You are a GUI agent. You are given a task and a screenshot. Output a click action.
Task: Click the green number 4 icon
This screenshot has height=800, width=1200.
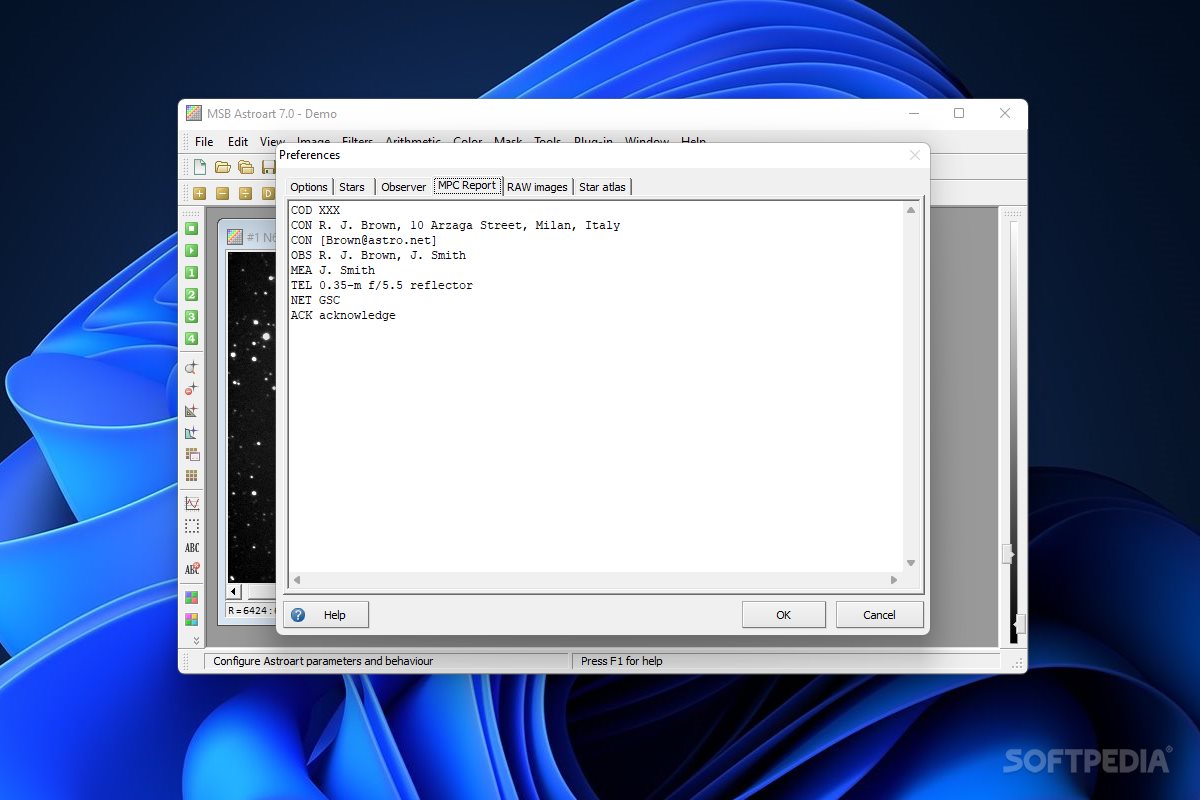[191, 338]
